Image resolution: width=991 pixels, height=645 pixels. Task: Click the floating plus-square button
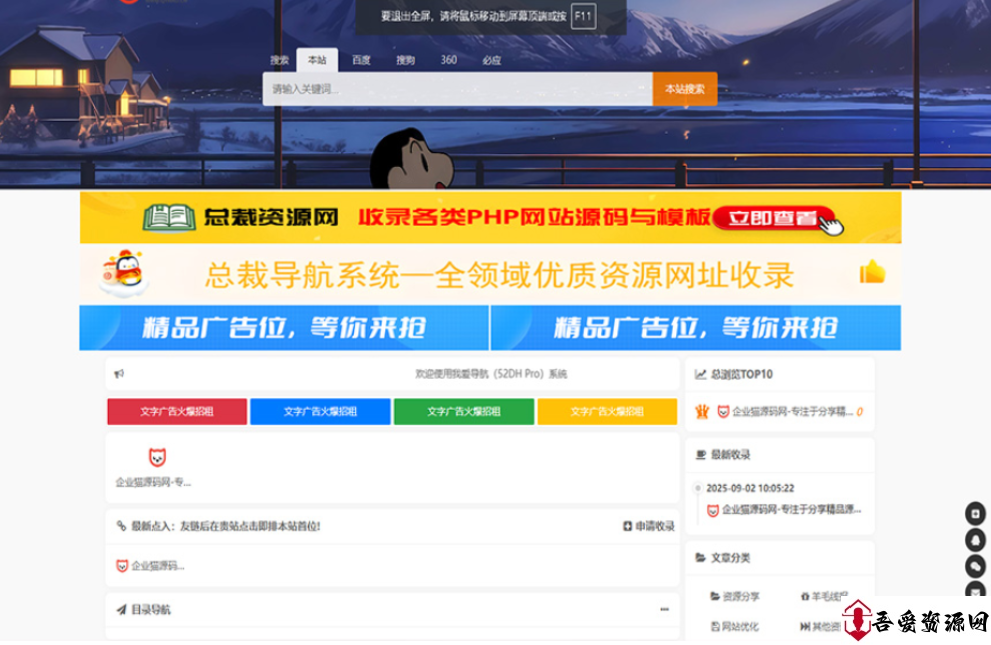point(976,514)
